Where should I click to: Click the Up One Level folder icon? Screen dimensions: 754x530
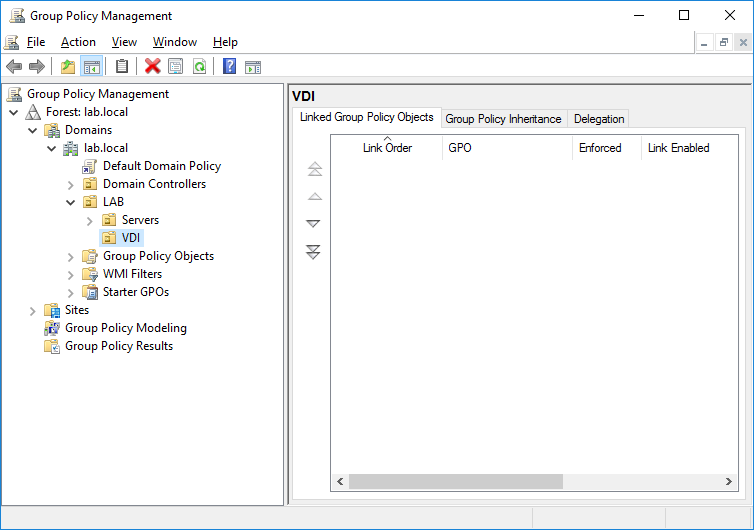[67, 67]
